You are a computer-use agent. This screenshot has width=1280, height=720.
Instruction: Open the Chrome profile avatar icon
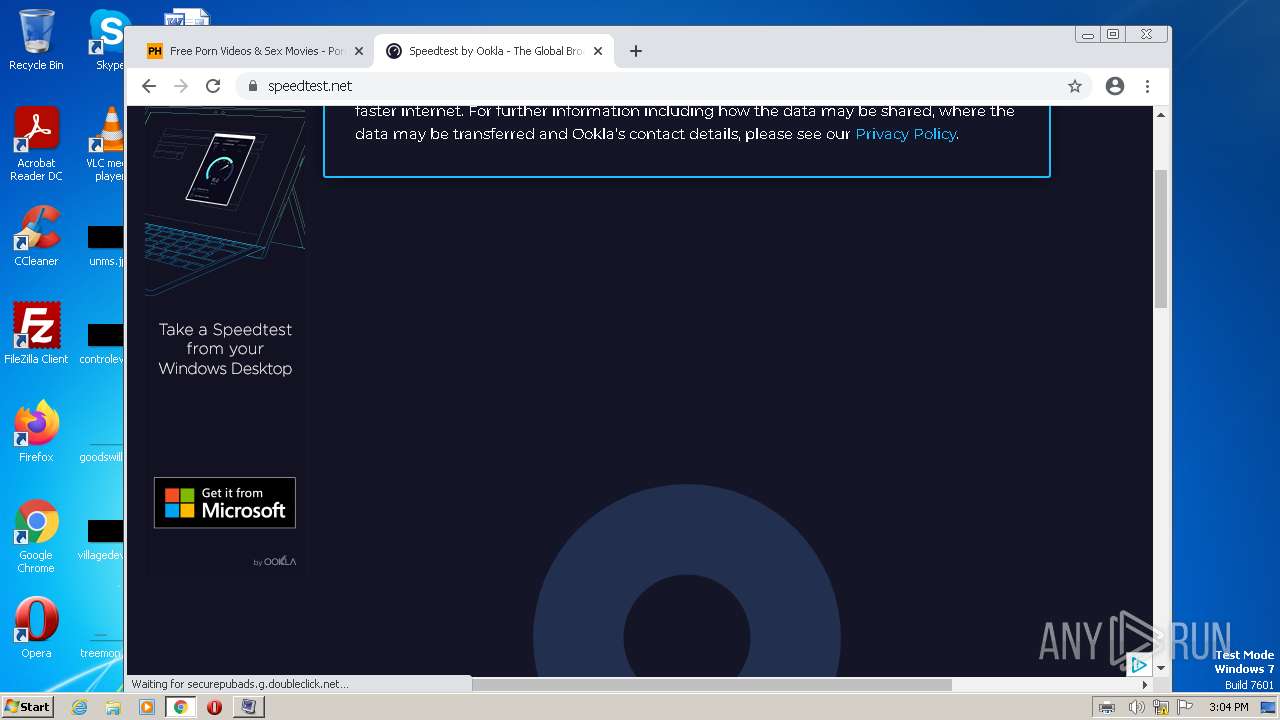point(1115,86)
